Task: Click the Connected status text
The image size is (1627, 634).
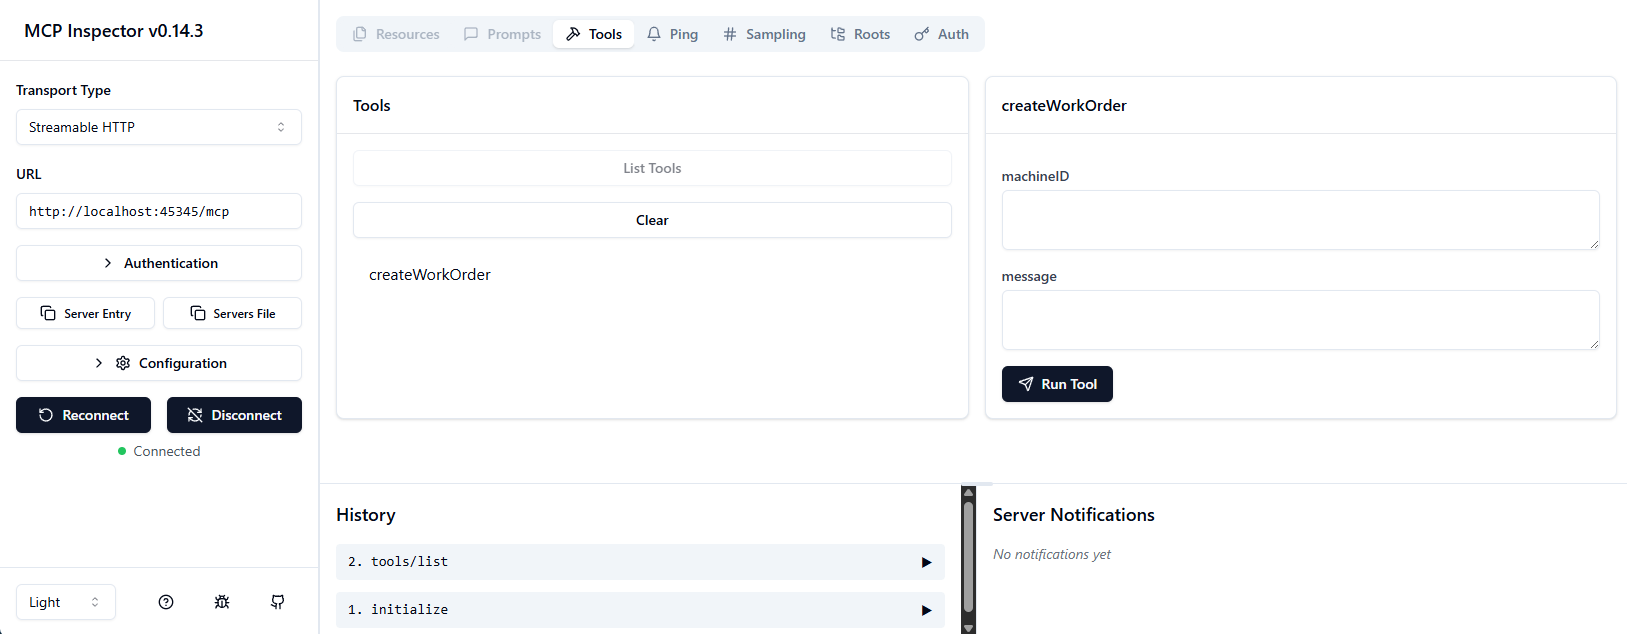Action: click(167, 451)
